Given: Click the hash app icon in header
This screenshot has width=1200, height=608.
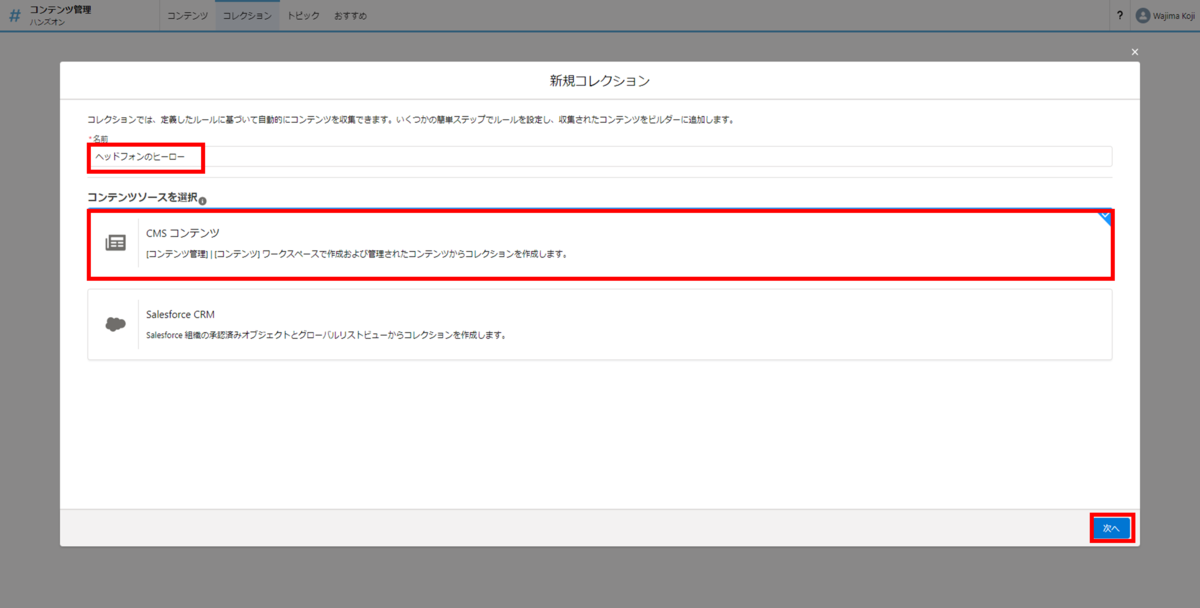Looking at the screenshot, I should (x=15, y=15).
